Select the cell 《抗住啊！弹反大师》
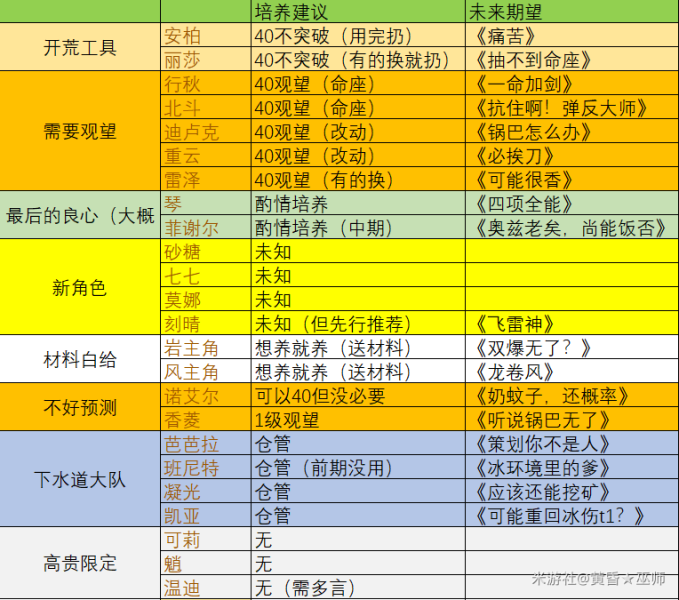 (572, 107)
